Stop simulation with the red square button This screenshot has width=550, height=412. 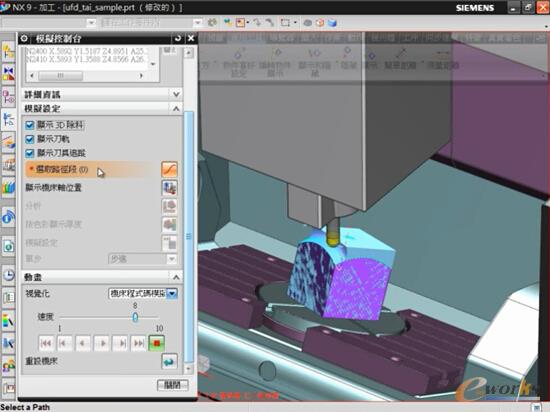[157, 343]
